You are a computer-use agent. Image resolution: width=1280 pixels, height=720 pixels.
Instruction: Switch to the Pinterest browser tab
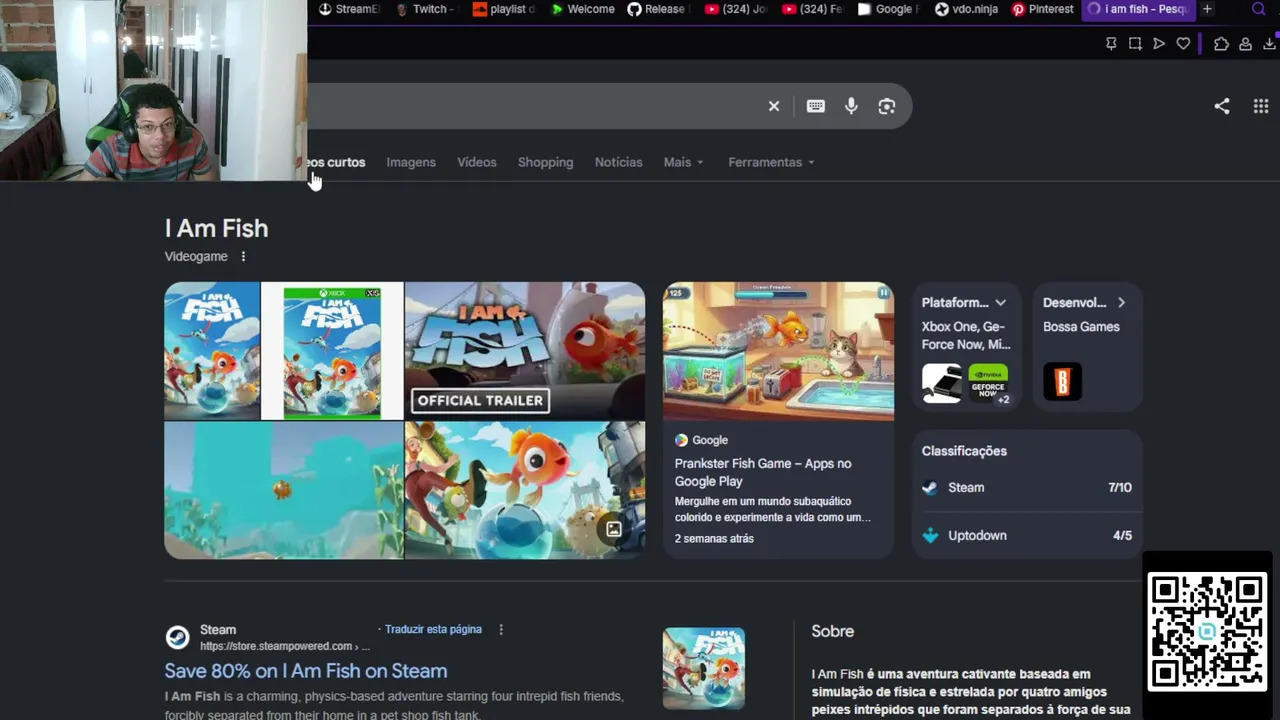(x=1045, y=9)
